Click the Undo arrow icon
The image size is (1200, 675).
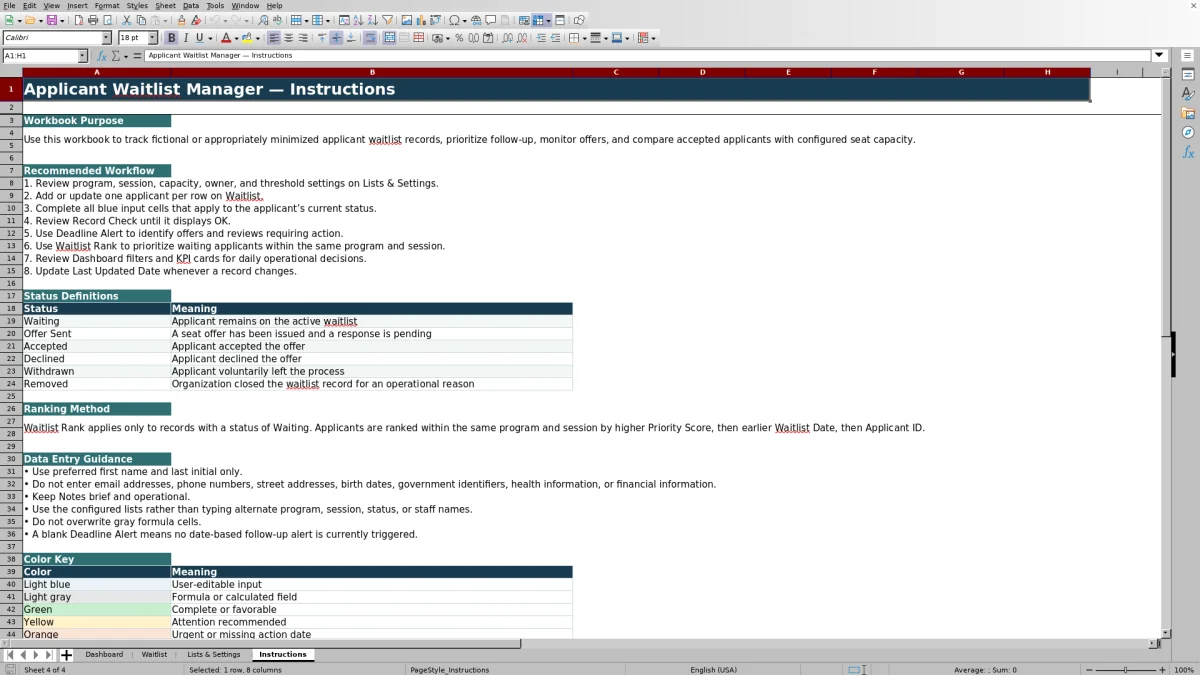(x=214, y=20)
